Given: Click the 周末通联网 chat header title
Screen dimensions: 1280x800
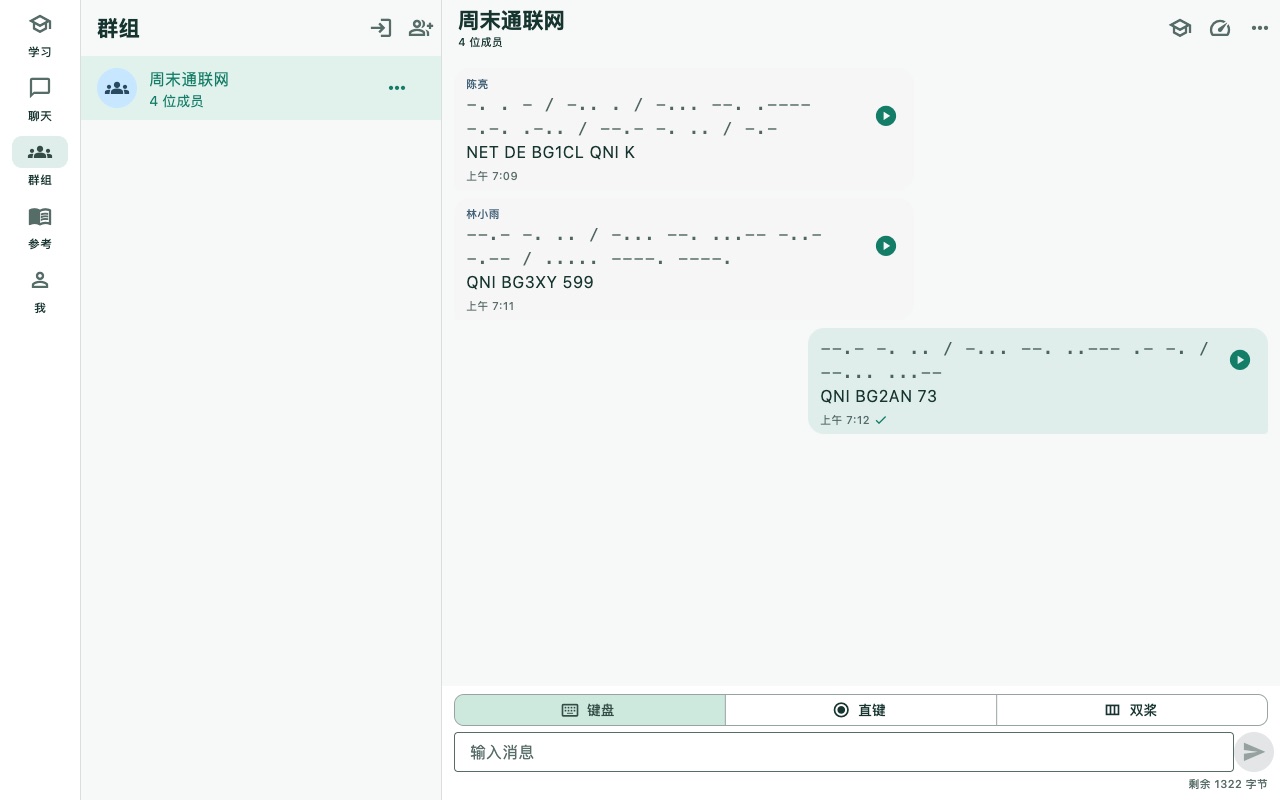Looking at the screenshot, I should (x=511, y=20).
